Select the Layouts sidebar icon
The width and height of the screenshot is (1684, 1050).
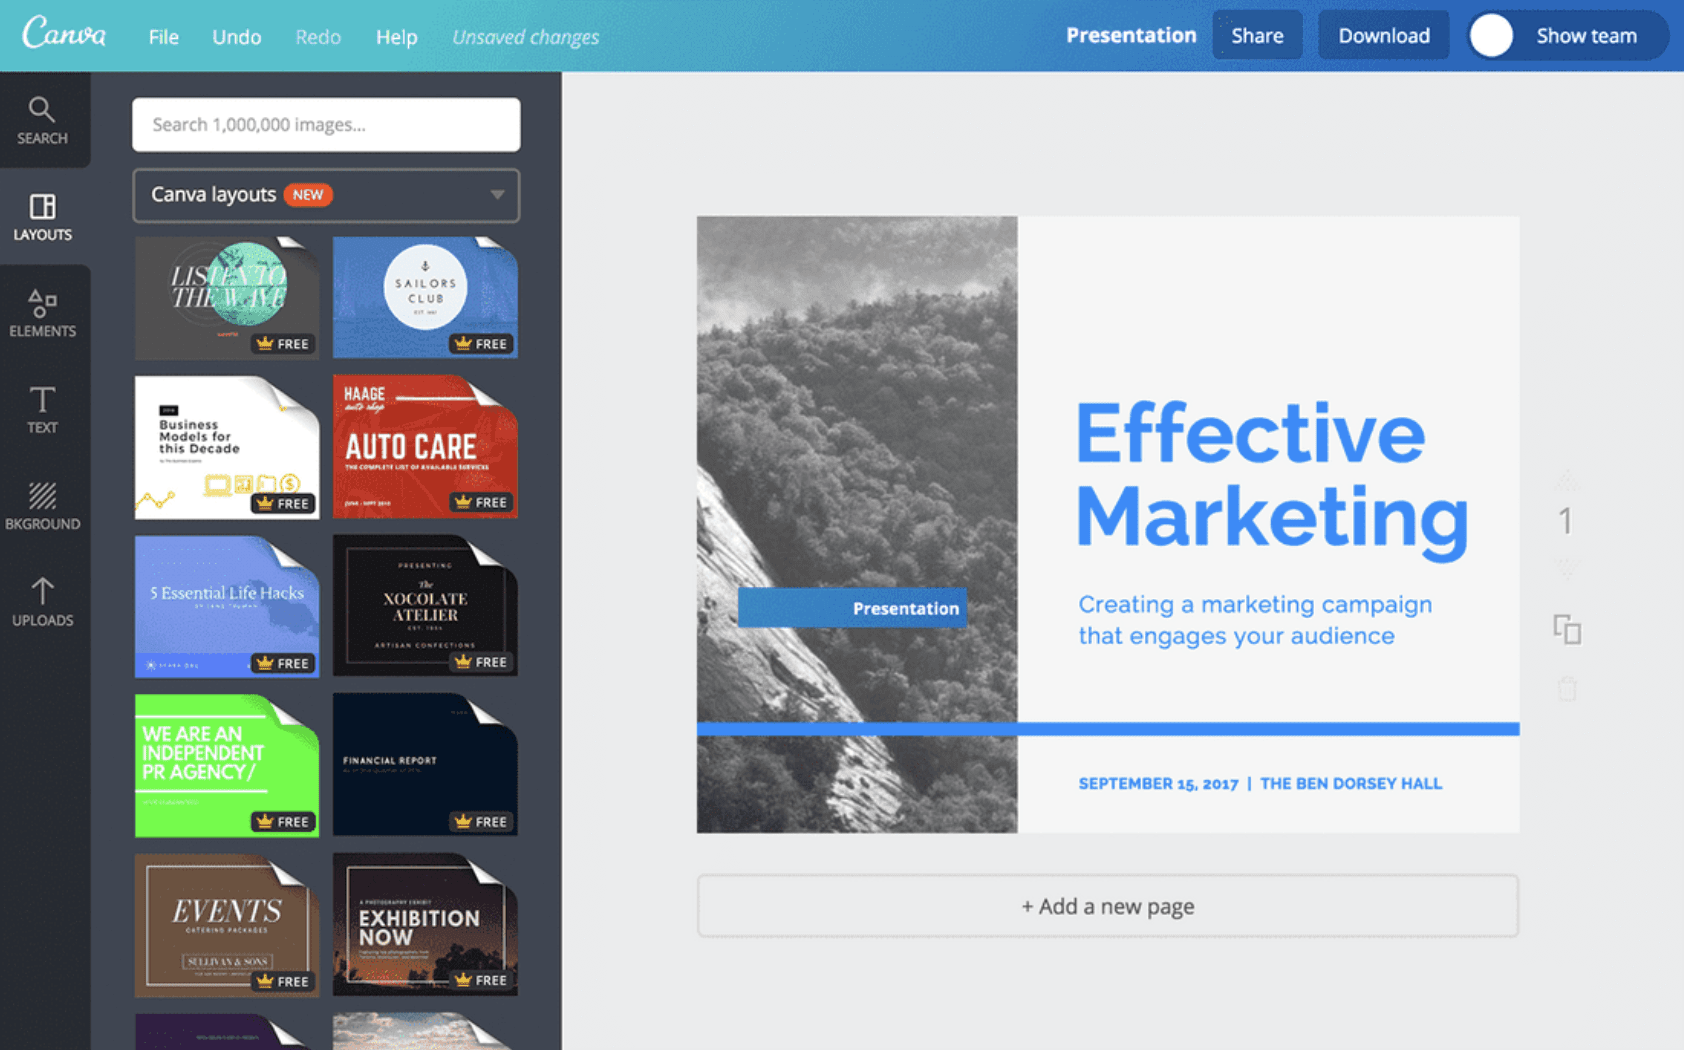[x=42, y=217]
